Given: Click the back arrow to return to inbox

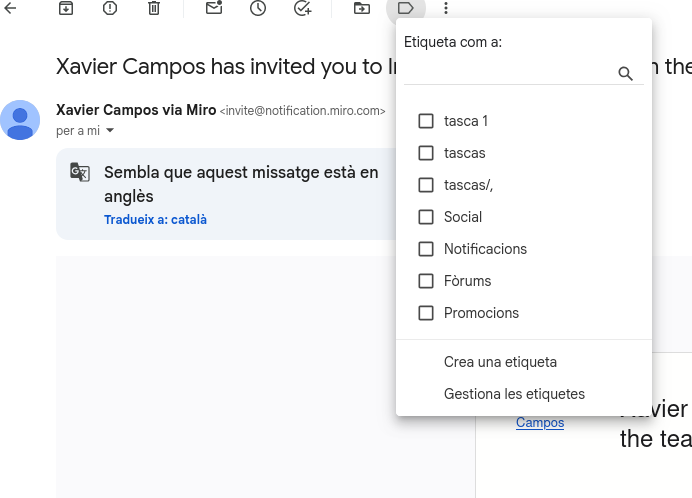Looking at the screenshot, I should click(11, 8).
